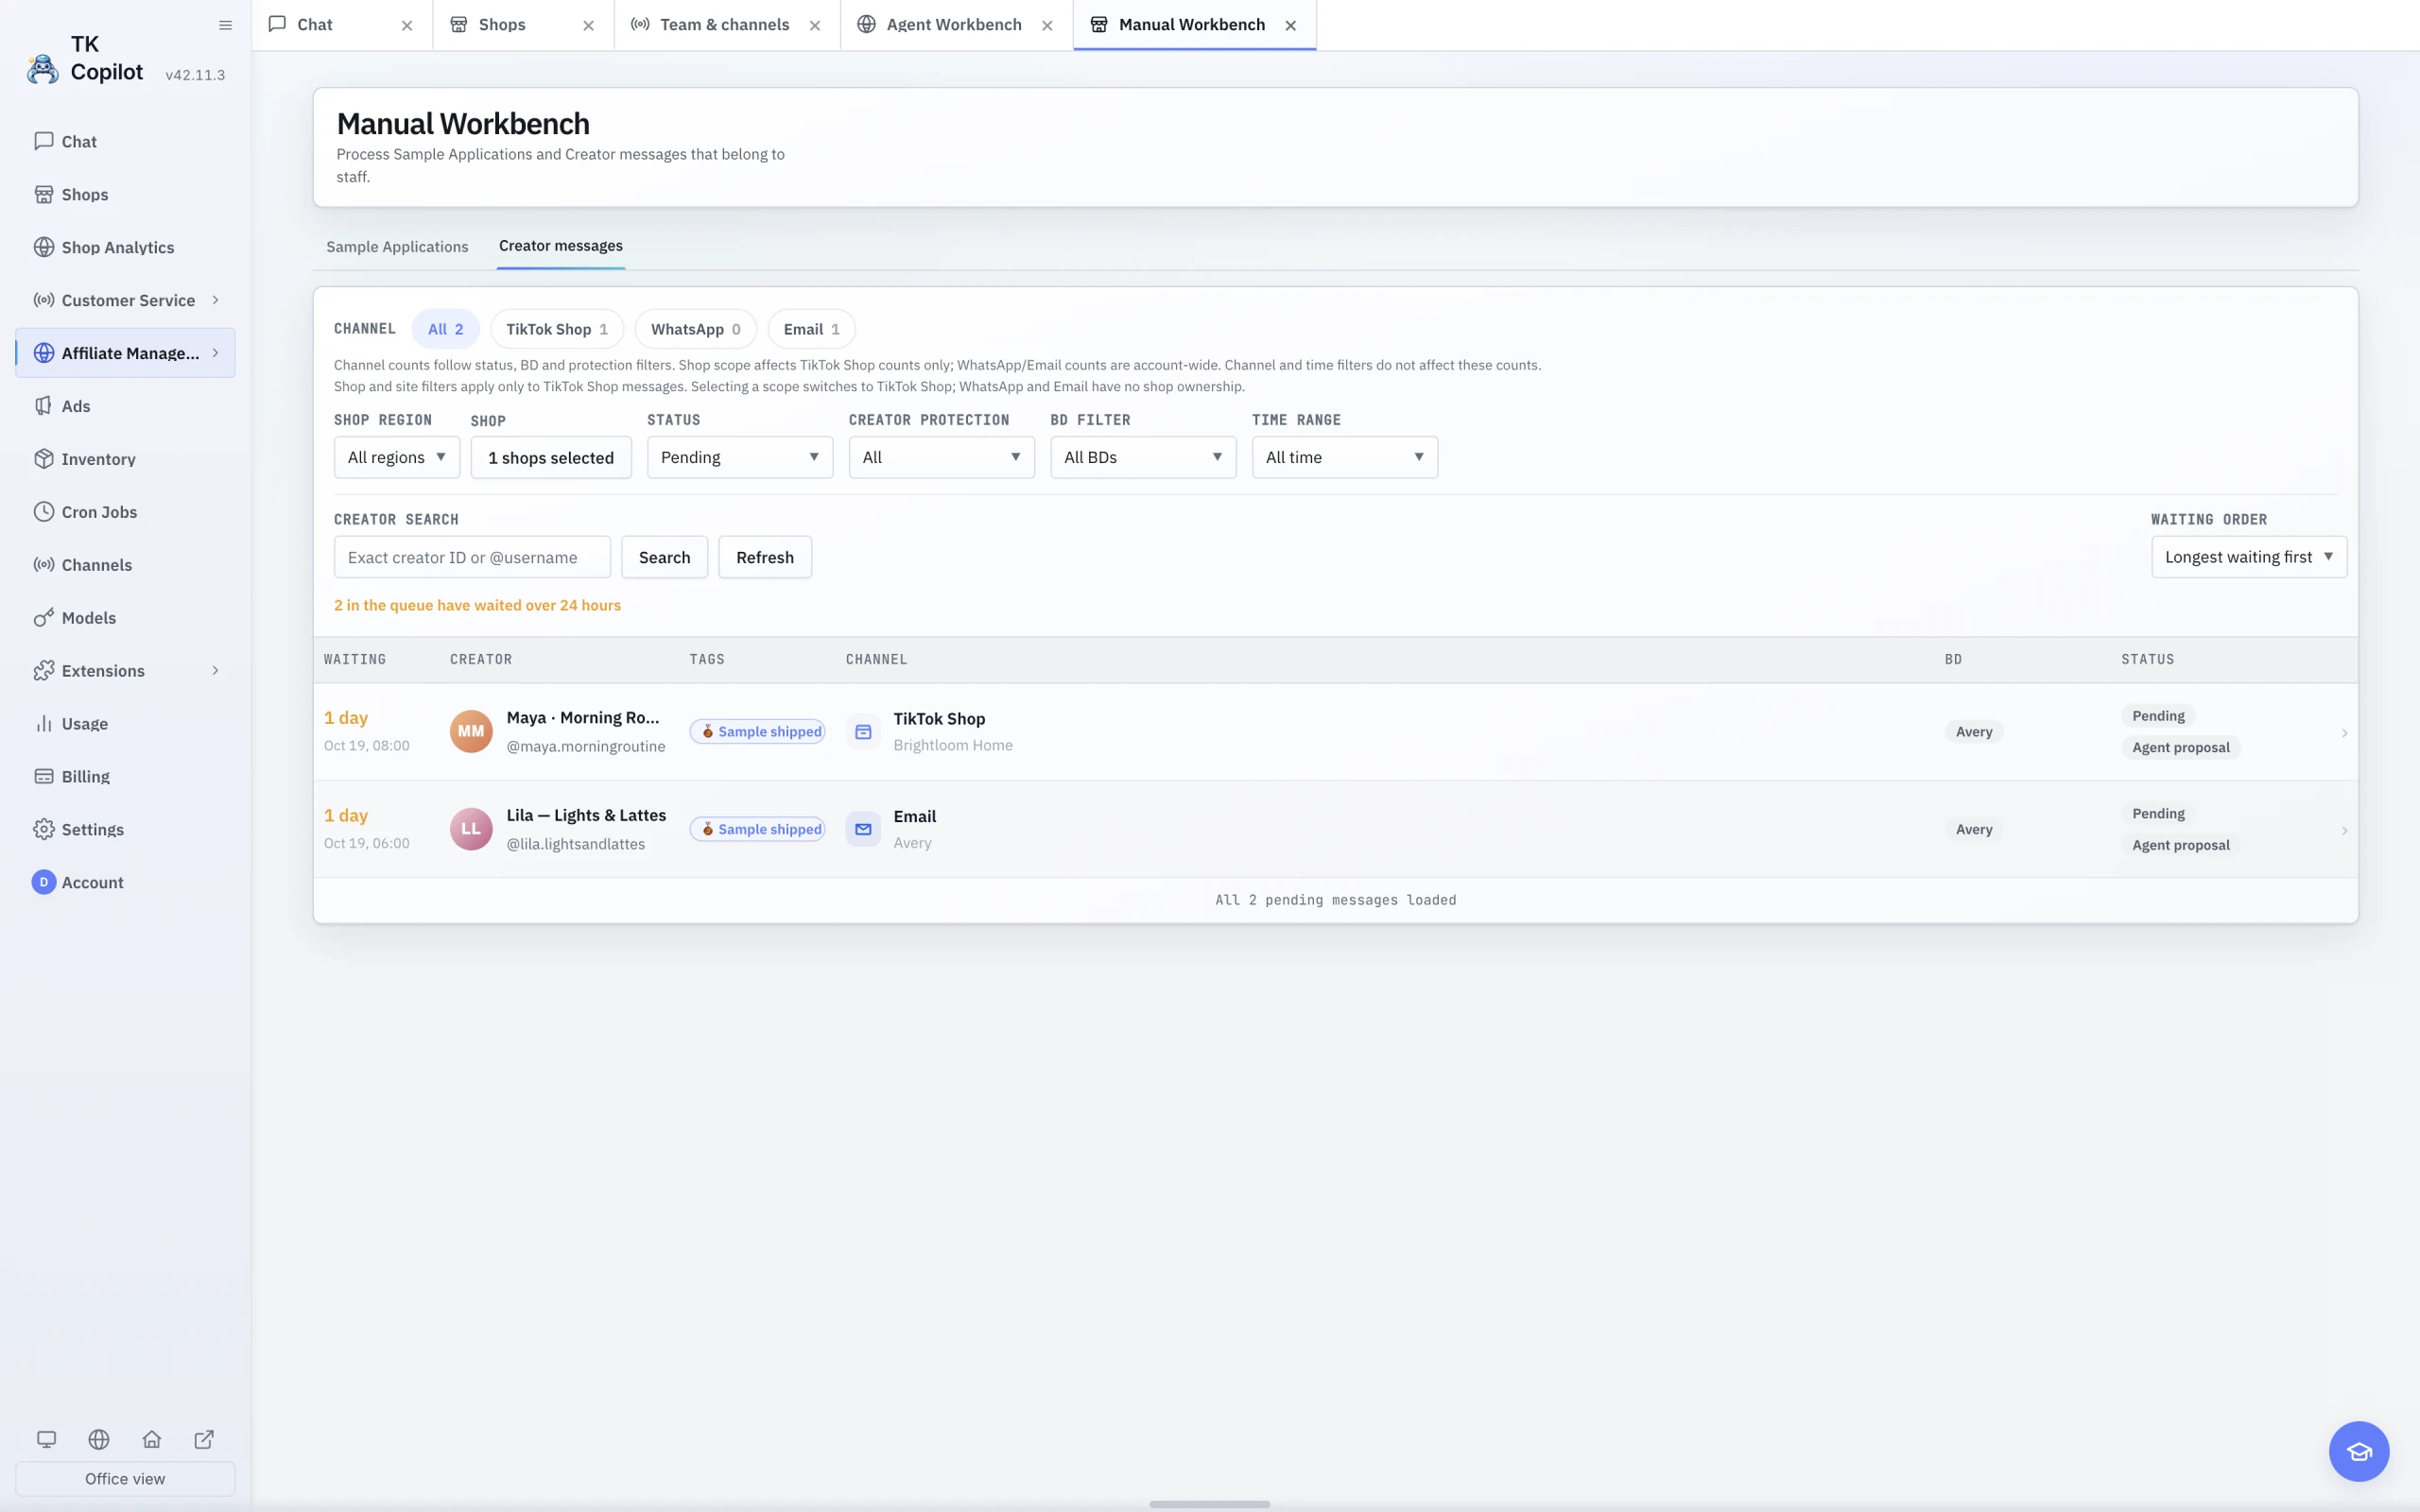The height and width of the screenshot is (1512, 2420).
Task: Focus the Creator Search input field
Action: tap(472, 557)
